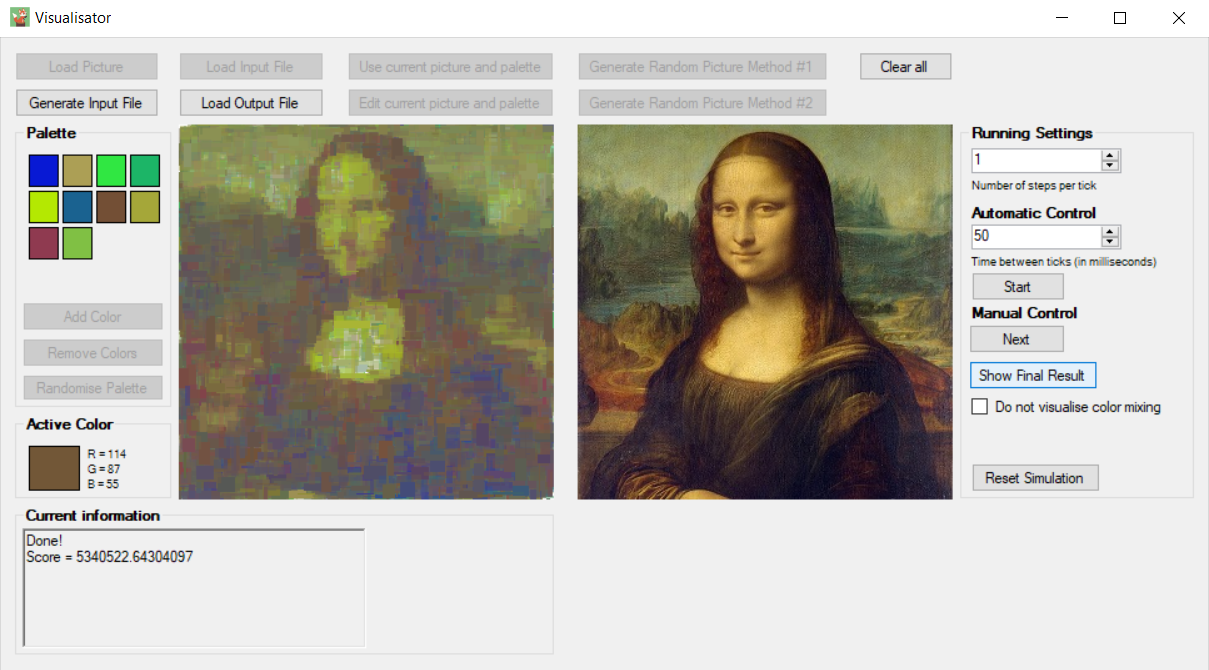Image resolution: width=1209 pixels, height=670 pixels.
Task: Select the tan palette color swatch
Action: [78, 171]
